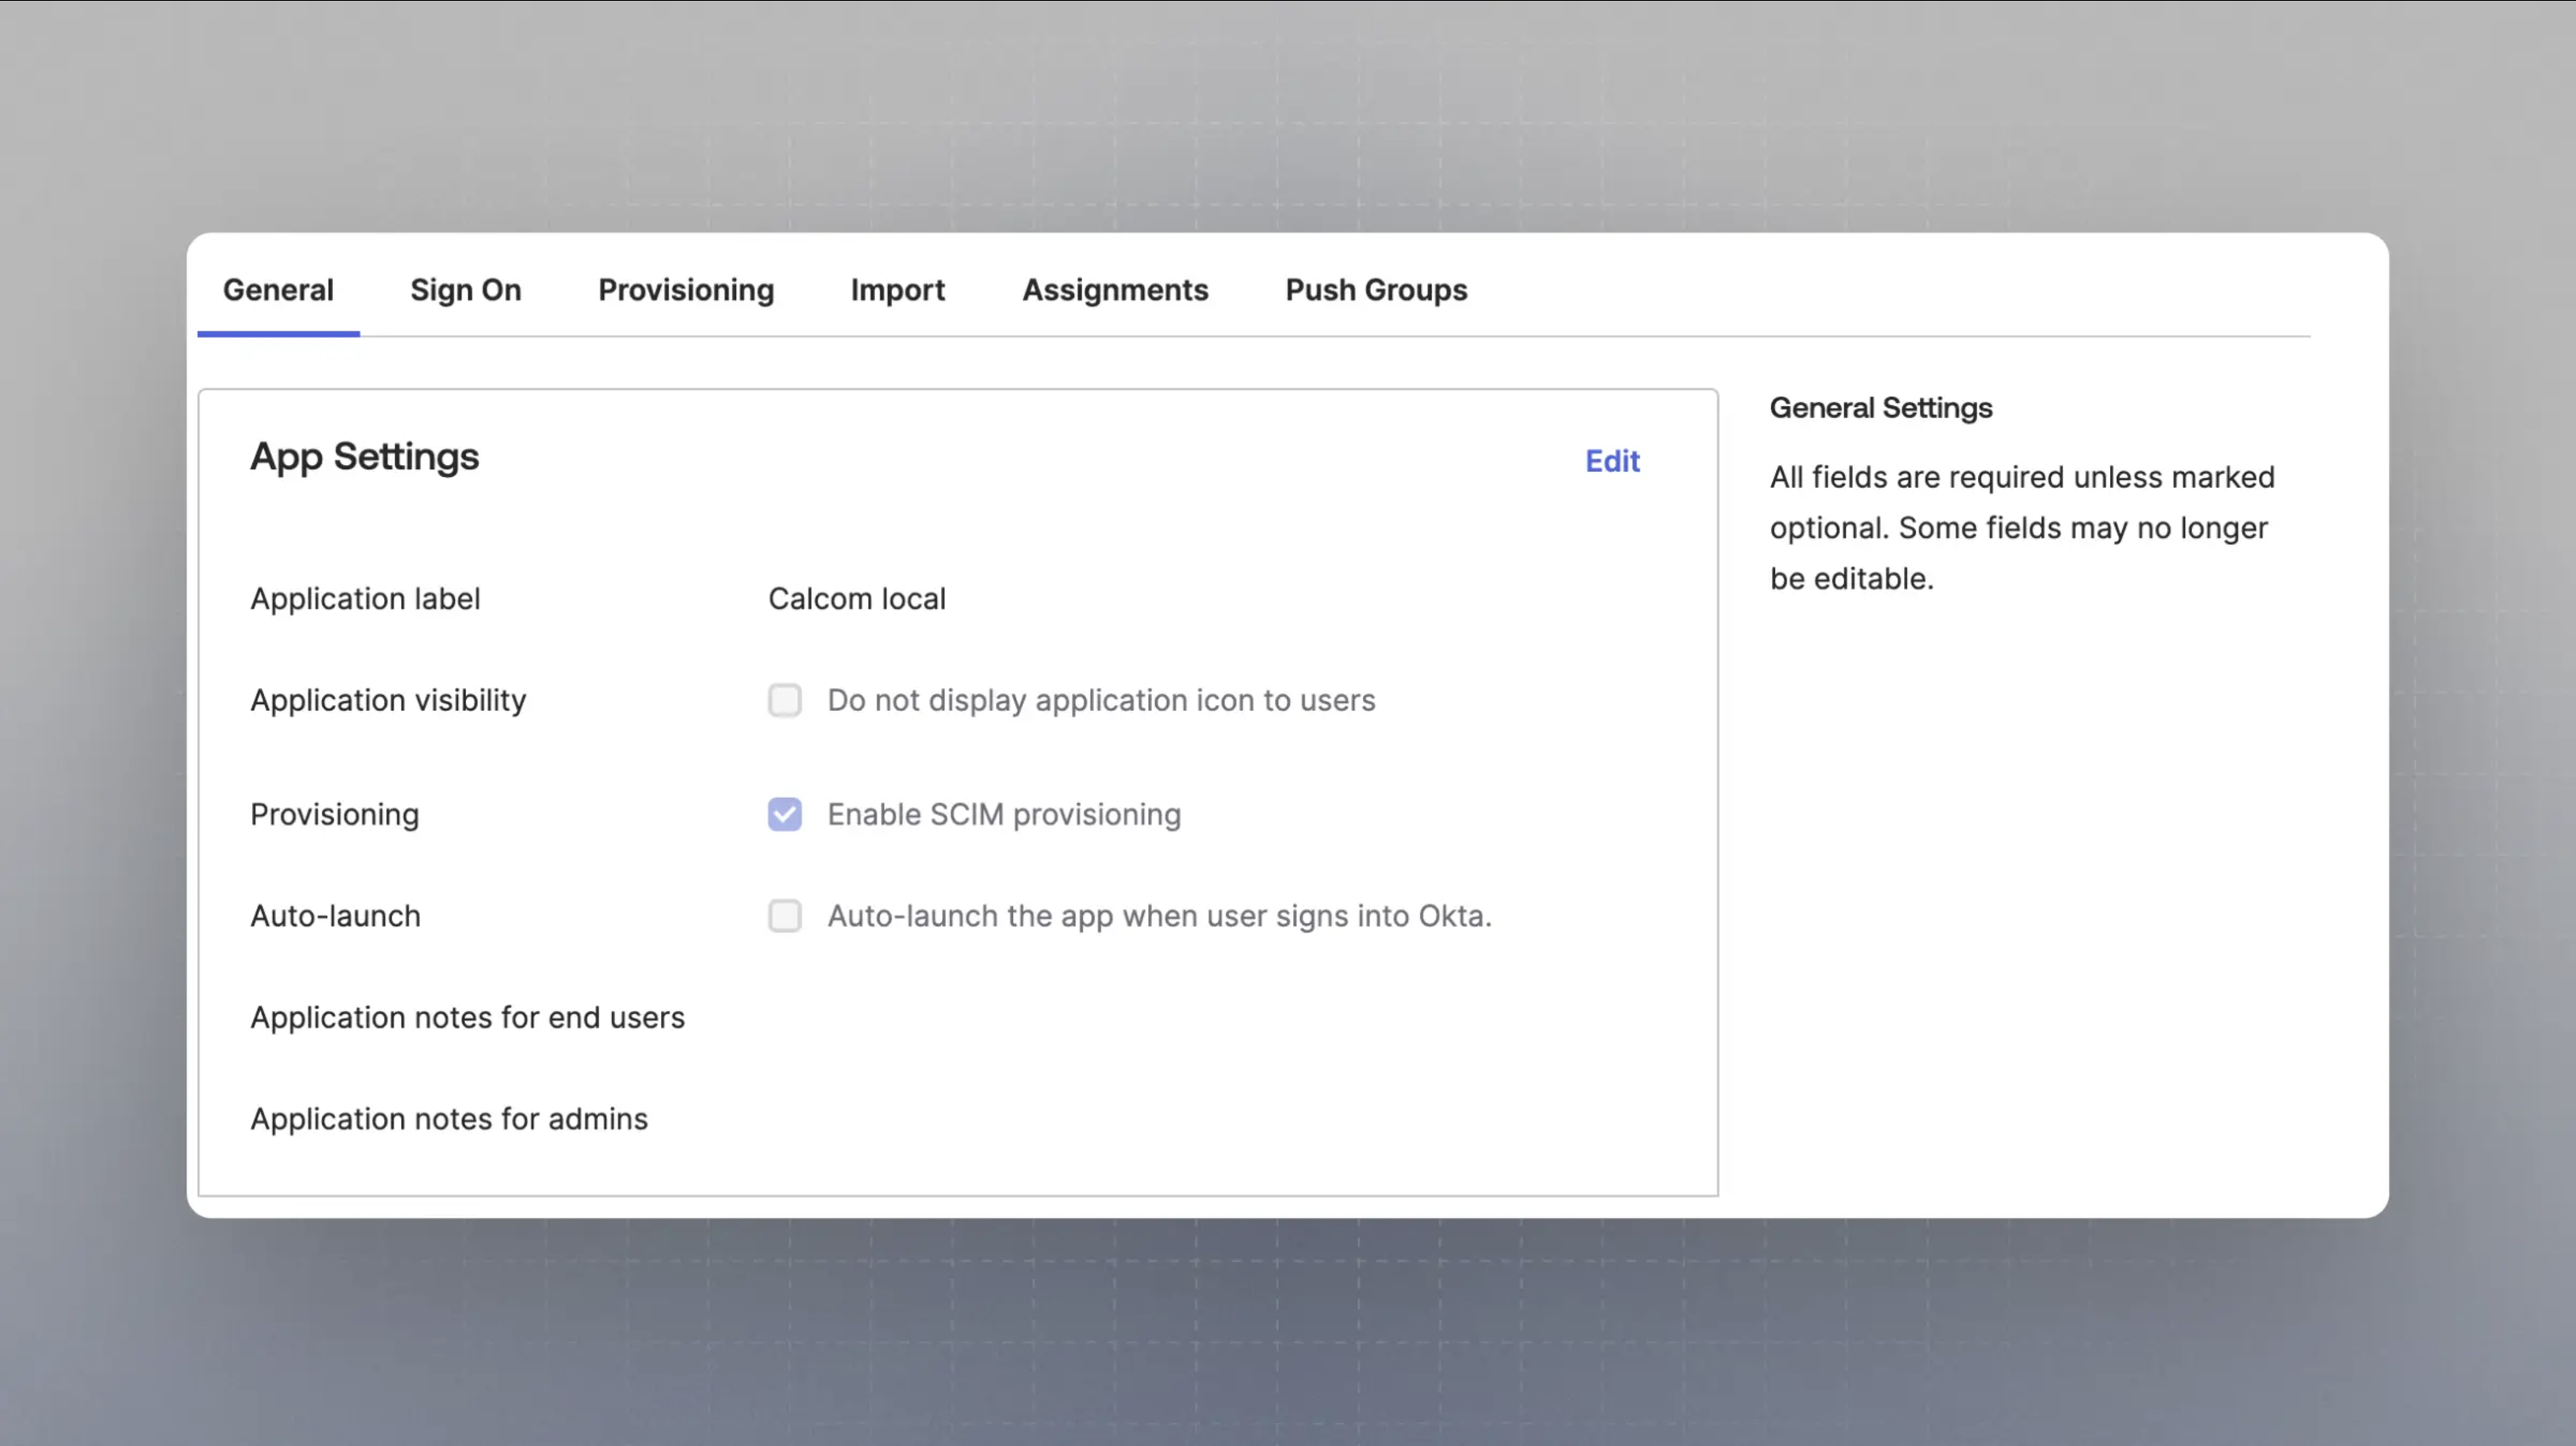The image size is (2576, 1446).
Task: Click the Edit link in App Settings
Action: click(1612, 461)
